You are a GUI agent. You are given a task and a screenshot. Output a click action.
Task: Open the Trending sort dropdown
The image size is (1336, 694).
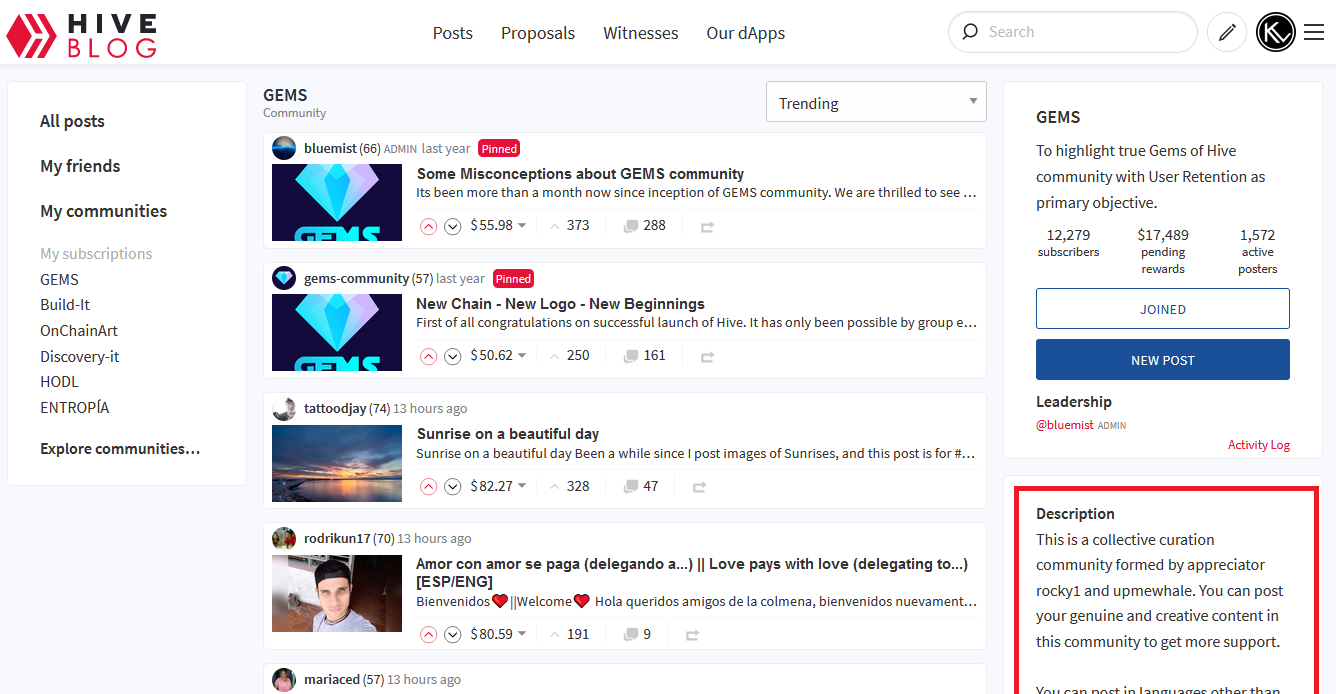pos(876,102)
